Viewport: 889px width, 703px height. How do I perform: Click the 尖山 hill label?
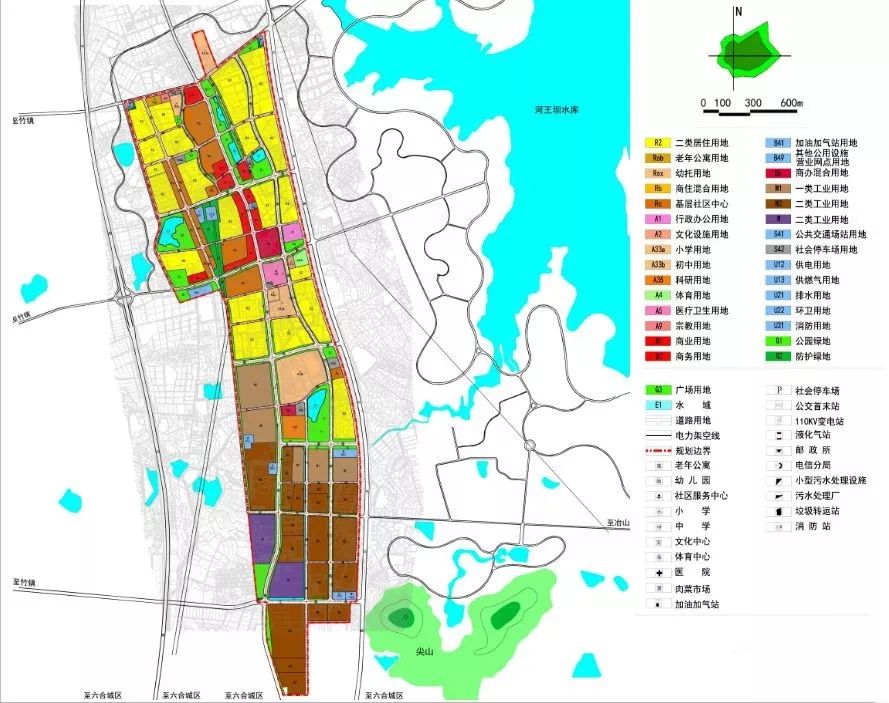[424, 652]
